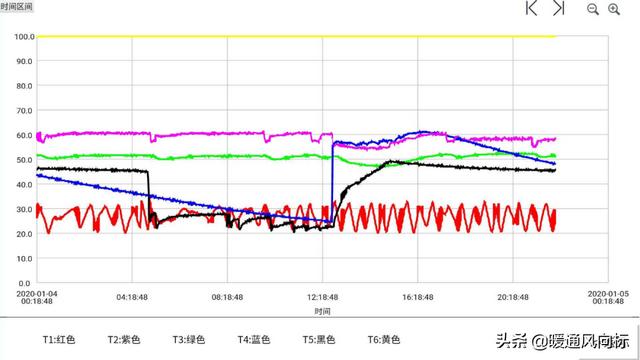
Task: Click the 16:18:48 time axis label
Action: (x=418, y=297)
